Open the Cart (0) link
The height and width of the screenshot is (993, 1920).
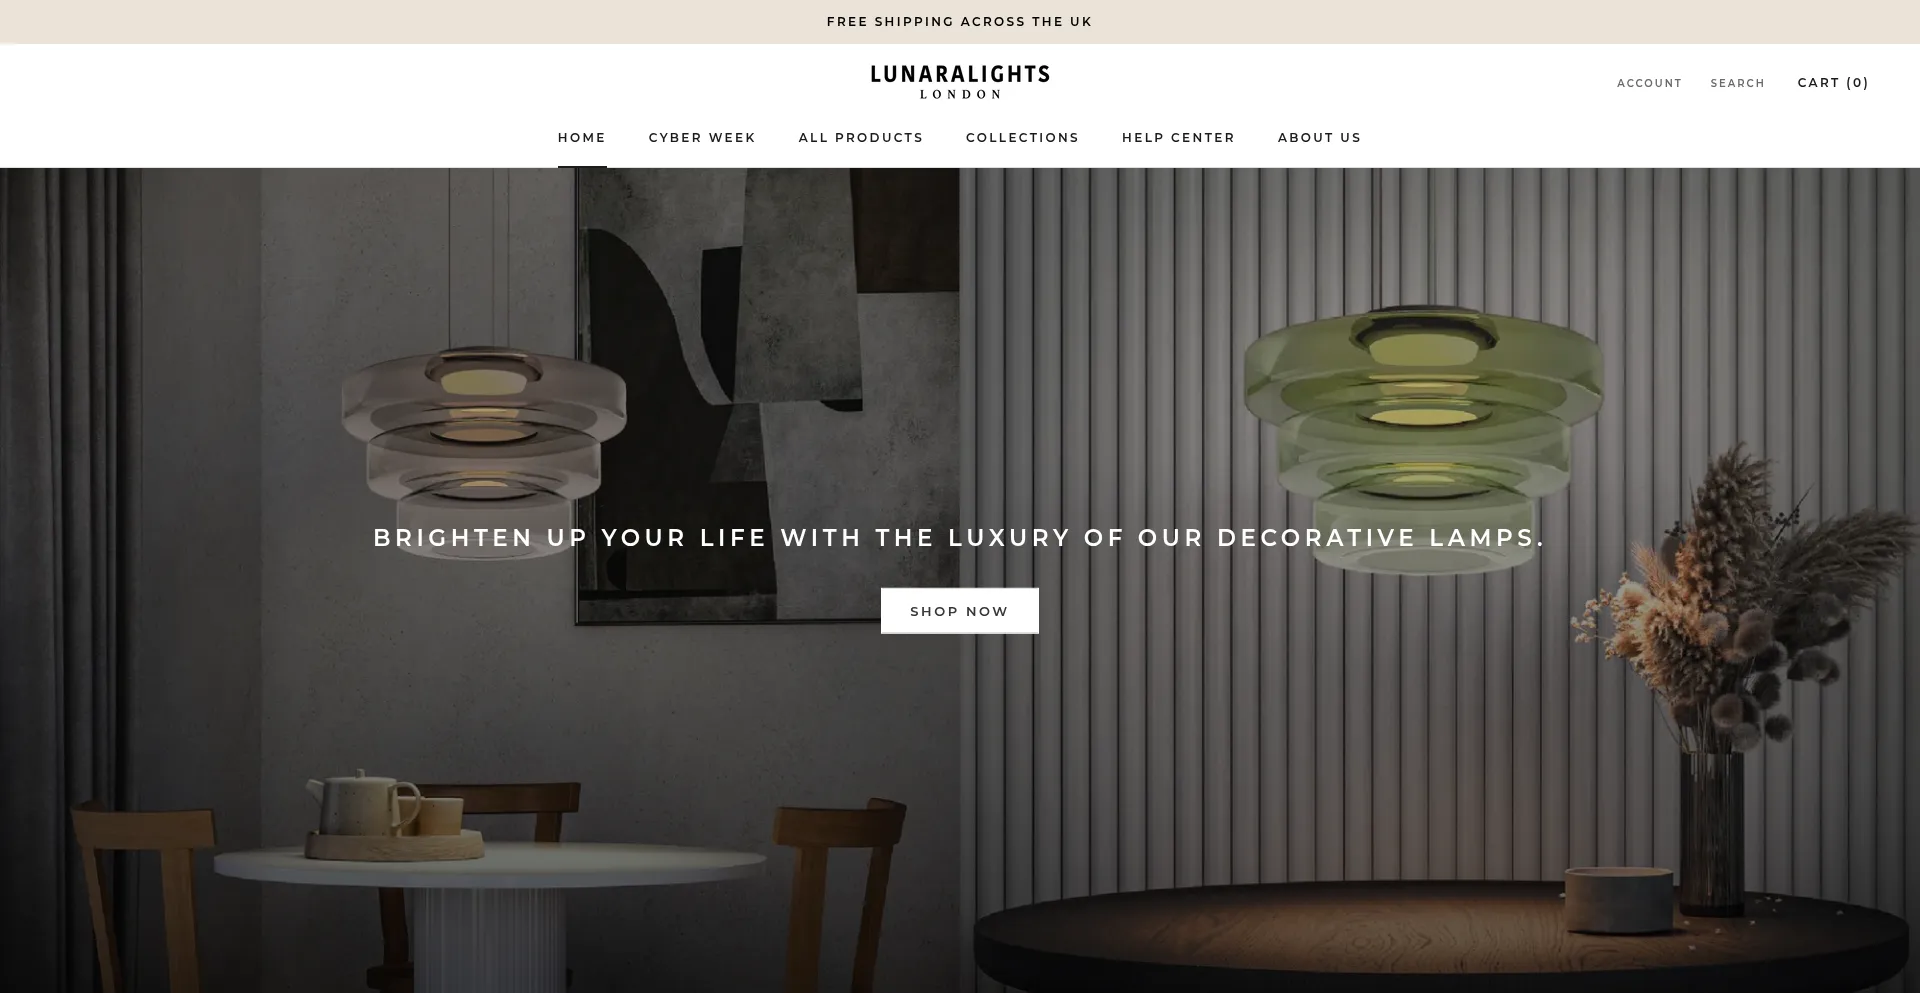tap(1833, 83)
